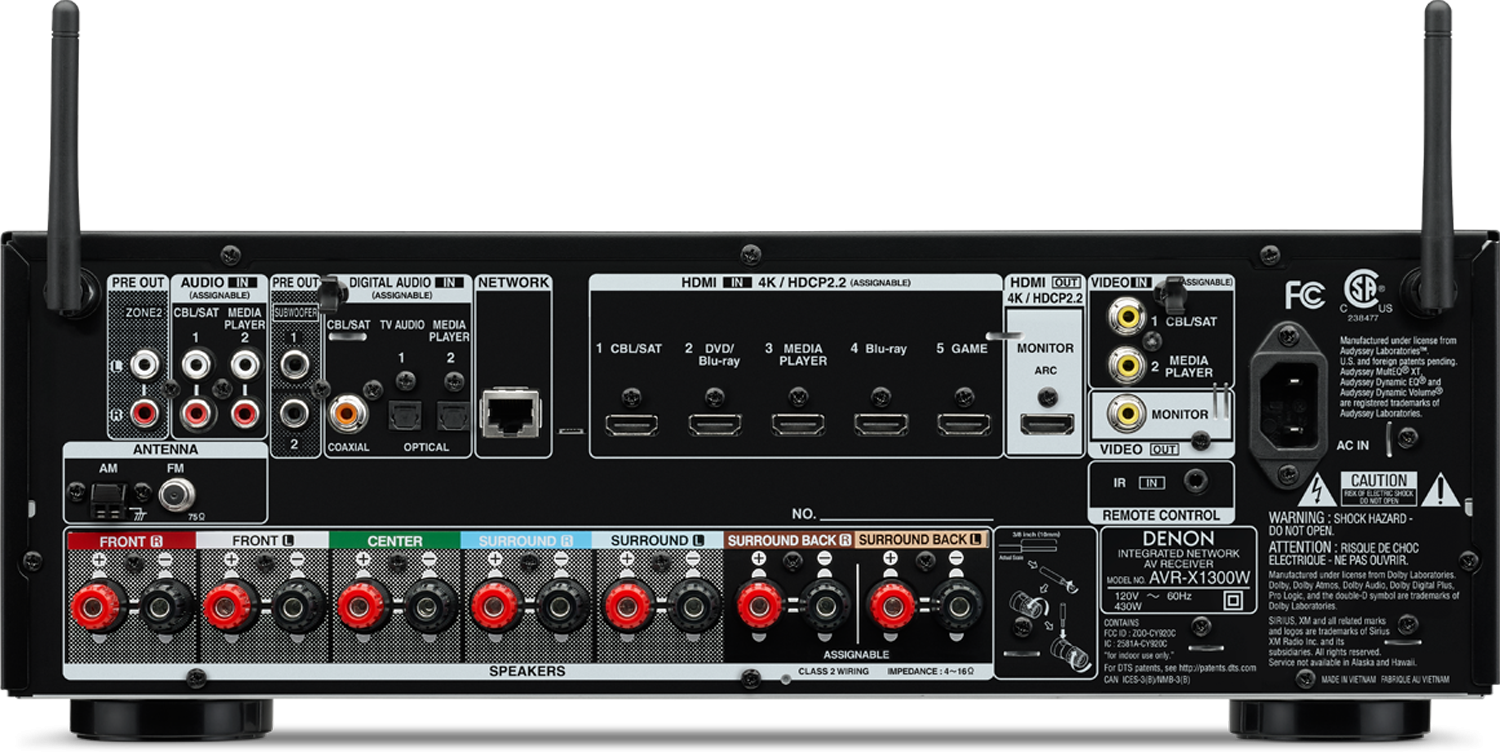Click the yellow video out Monitor jack
The width and height of the screenshot is (1500, 752).
1127,412
